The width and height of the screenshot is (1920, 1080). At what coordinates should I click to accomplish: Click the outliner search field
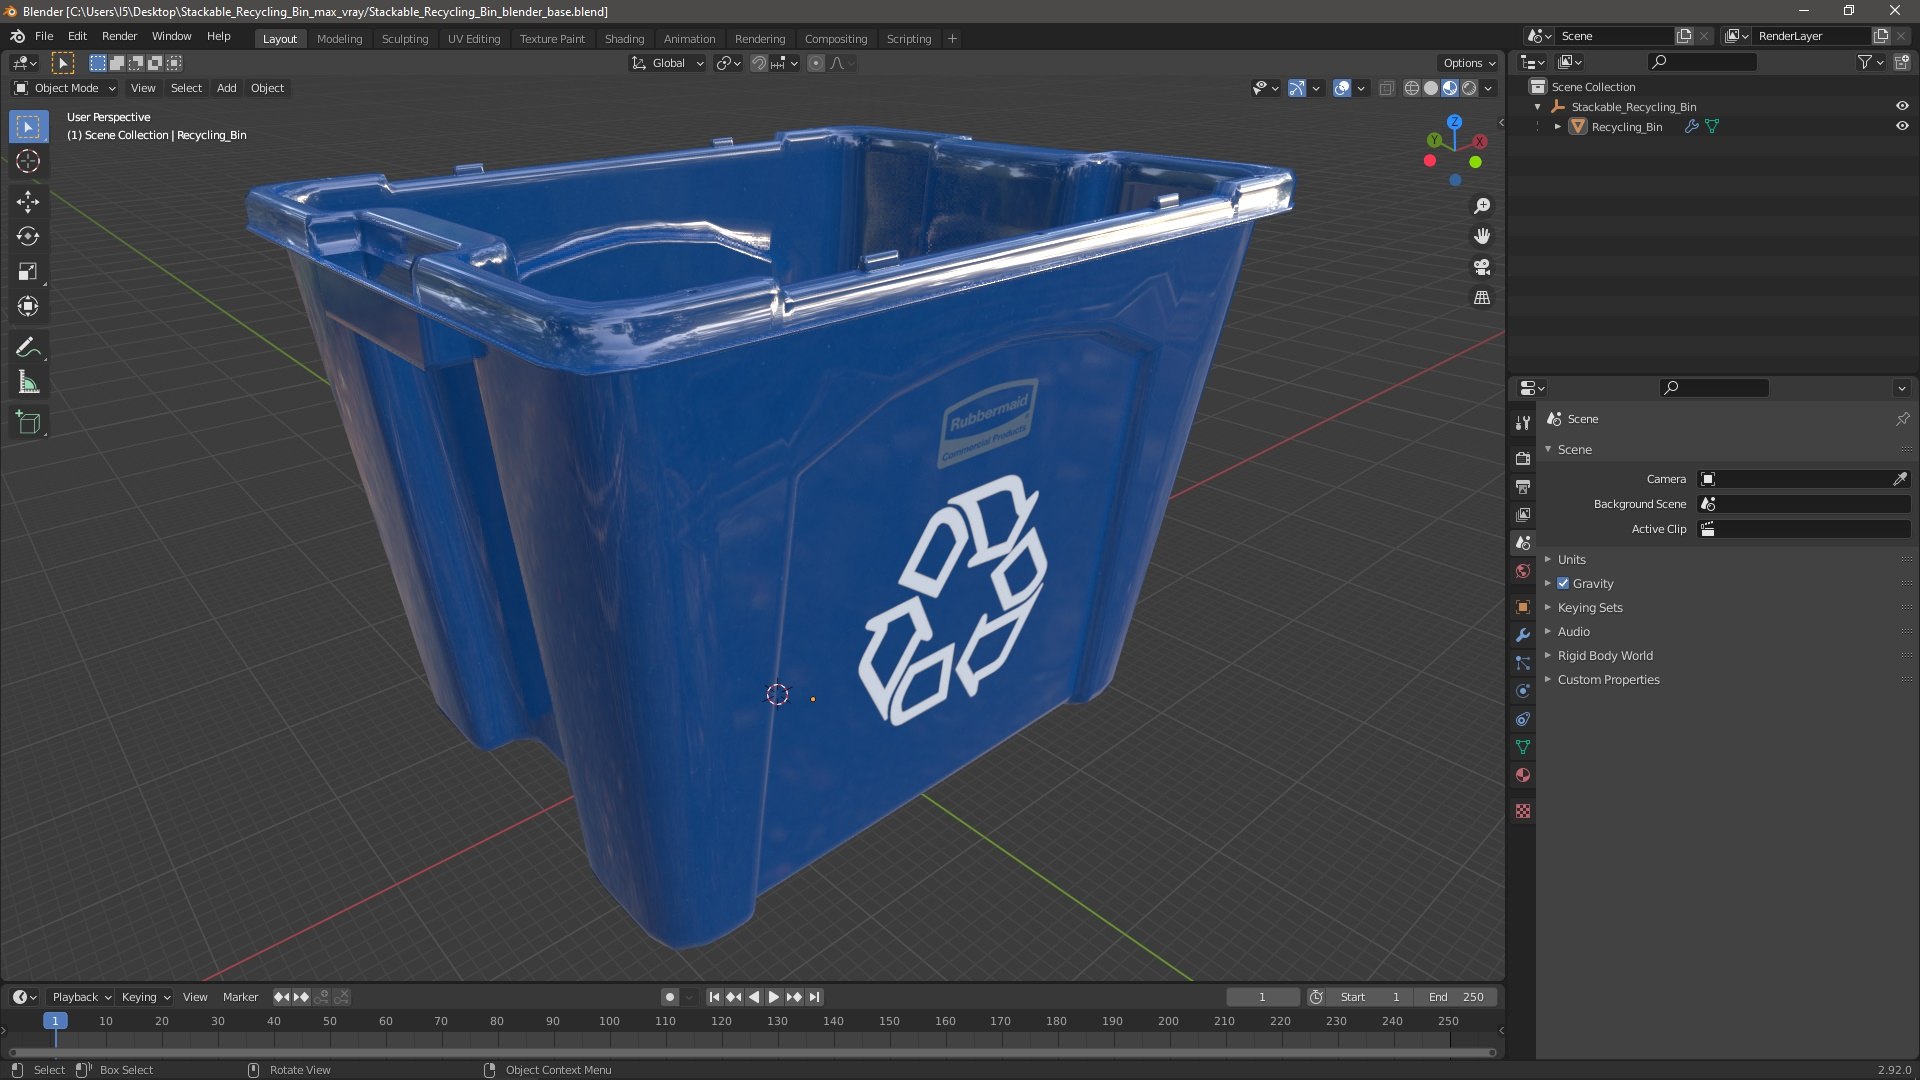tap(1702, 62)
